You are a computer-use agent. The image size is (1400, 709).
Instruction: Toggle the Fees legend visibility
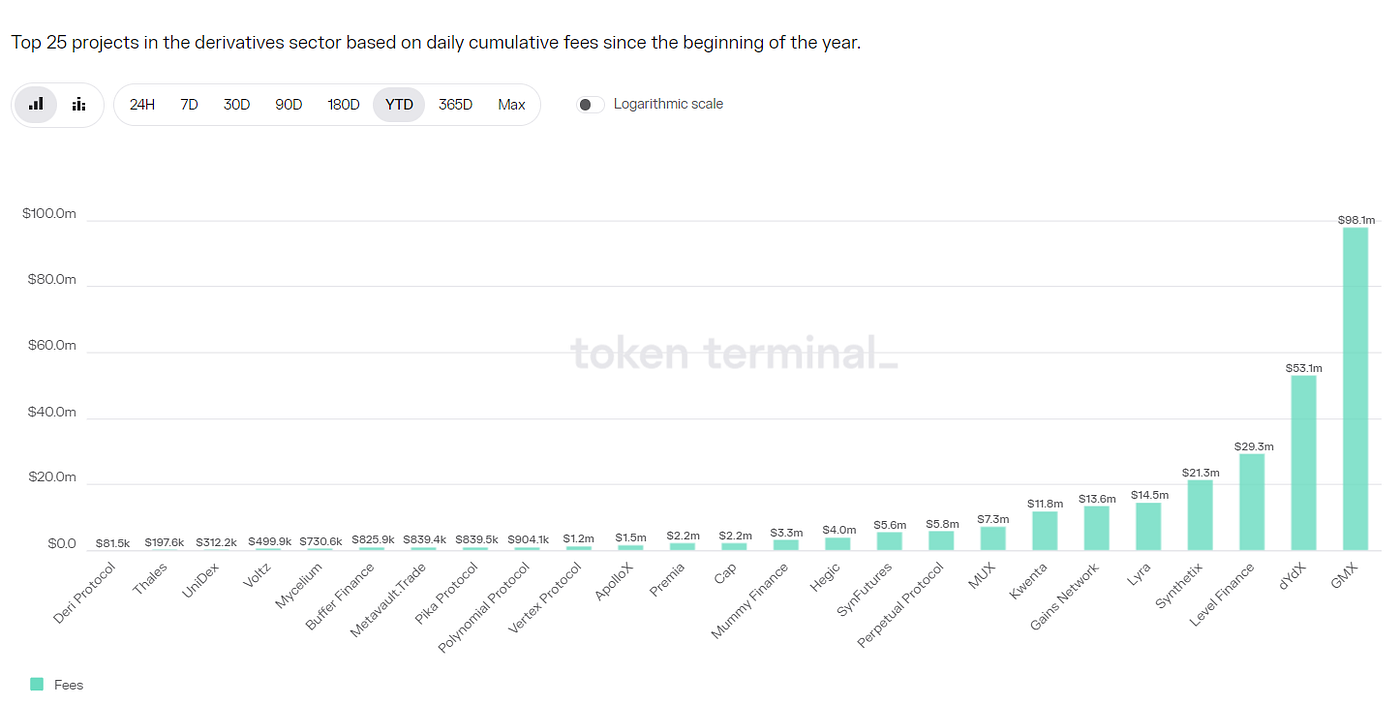68,685
